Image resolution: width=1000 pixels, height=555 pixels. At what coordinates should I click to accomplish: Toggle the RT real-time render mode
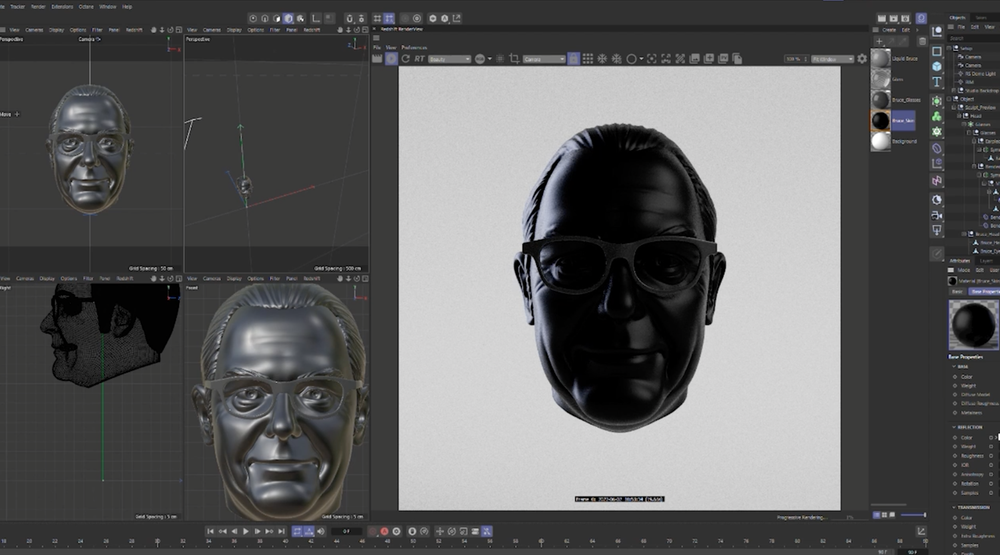(419, 59)
